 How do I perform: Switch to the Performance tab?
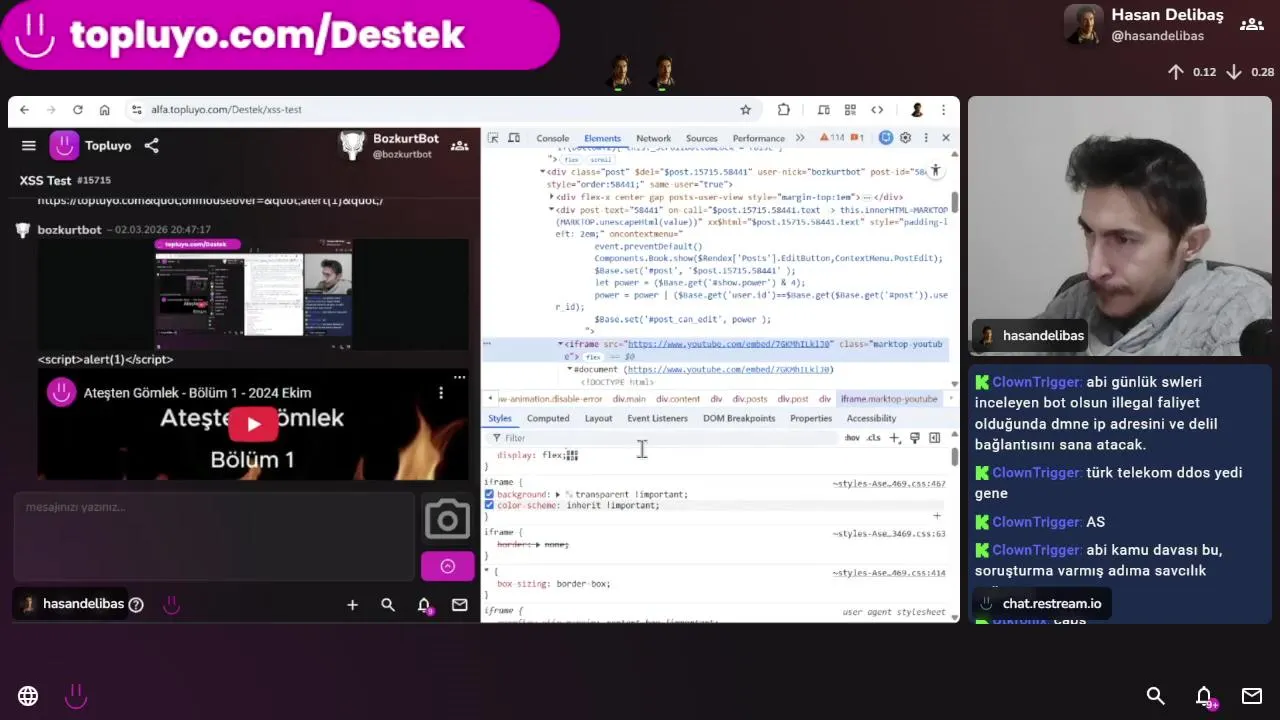coord(758,138)
